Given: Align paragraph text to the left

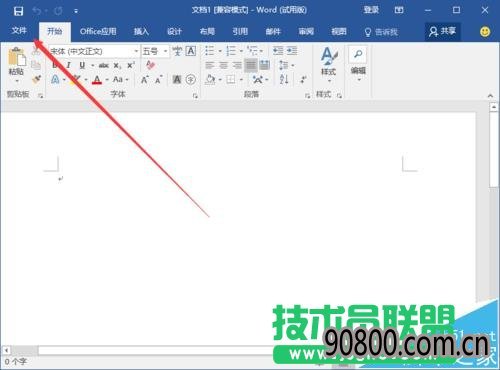Looking at the screenshot, I should click(x=210, y=65).
